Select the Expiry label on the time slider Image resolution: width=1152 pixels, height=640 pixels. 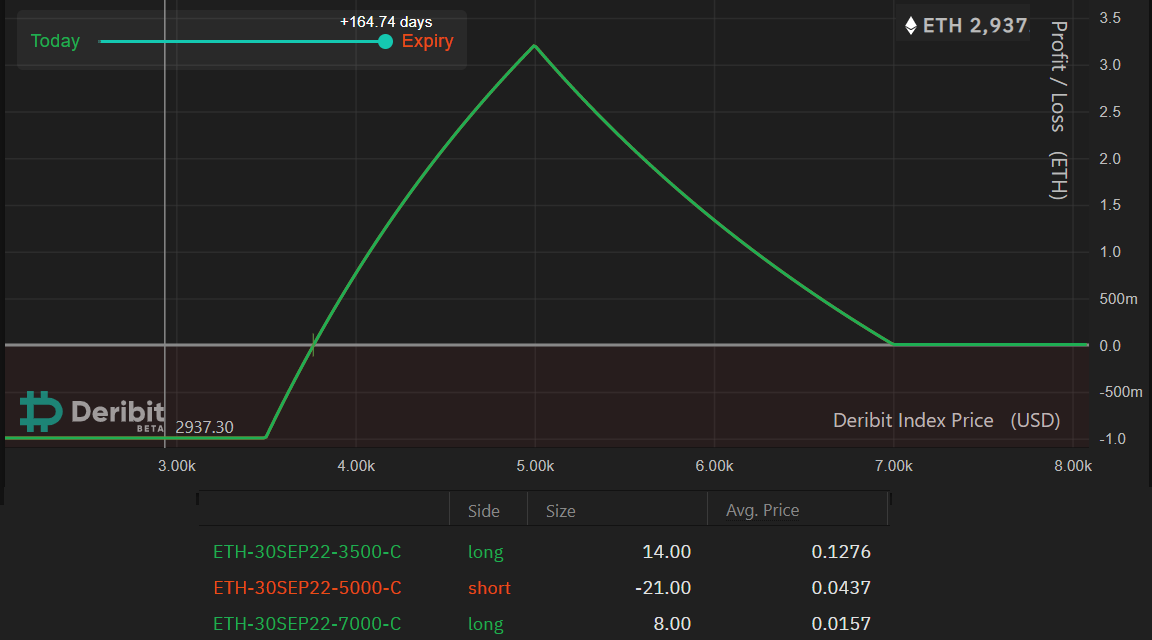click(427, 41)
